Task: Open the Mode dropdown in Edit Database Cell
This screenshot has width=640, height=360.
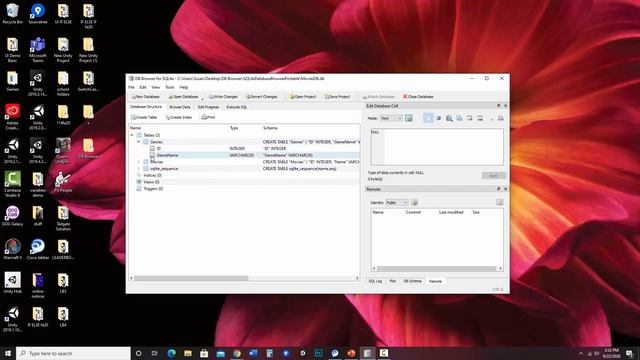Action: [391, 118]
